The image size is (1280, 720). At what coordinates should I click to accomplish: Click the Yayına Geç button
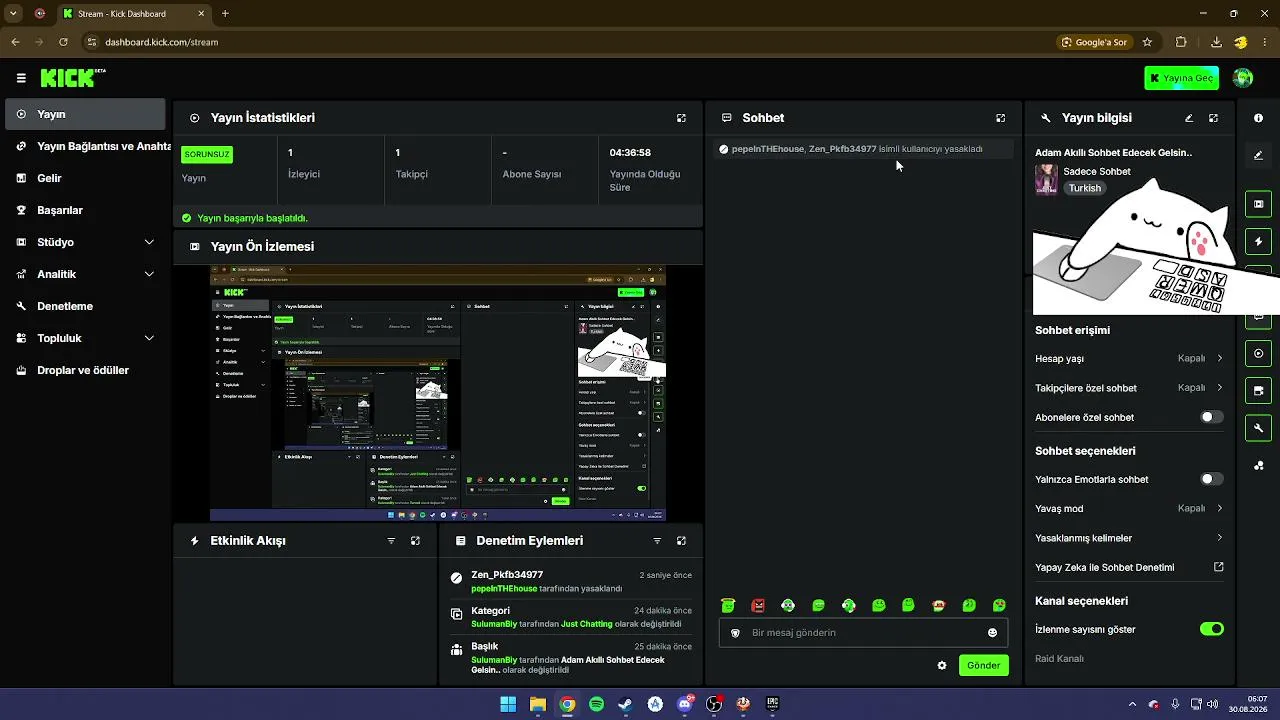click(1182, 78)
